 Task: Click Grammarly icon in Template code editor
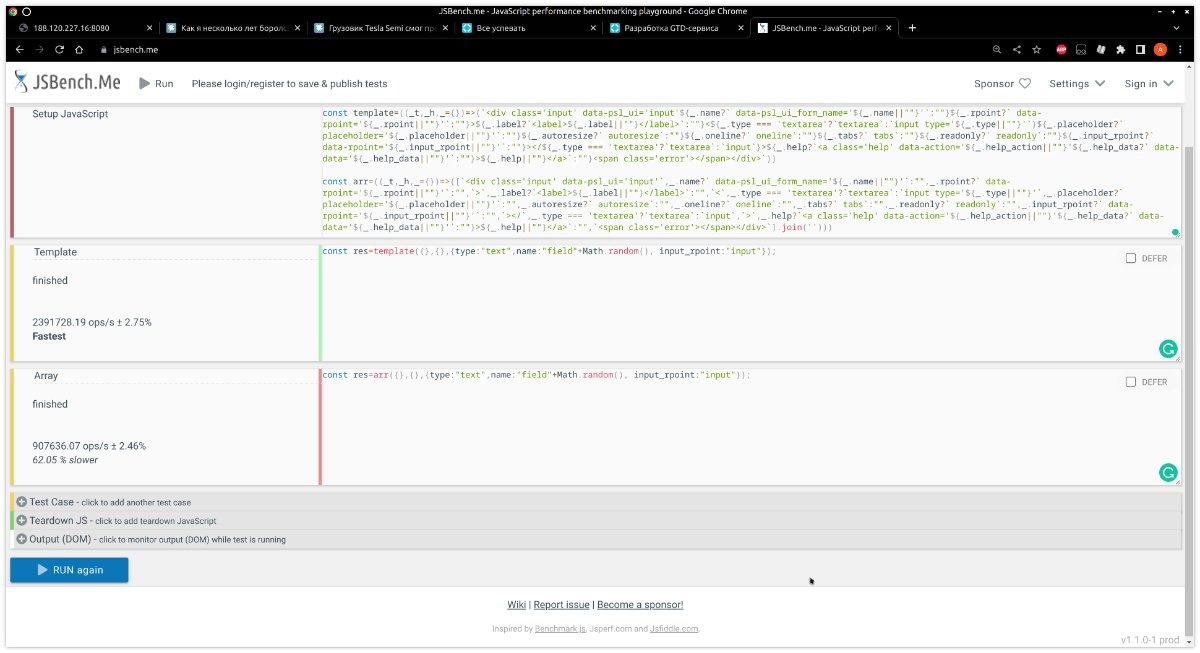click(x=1167, y=349)
